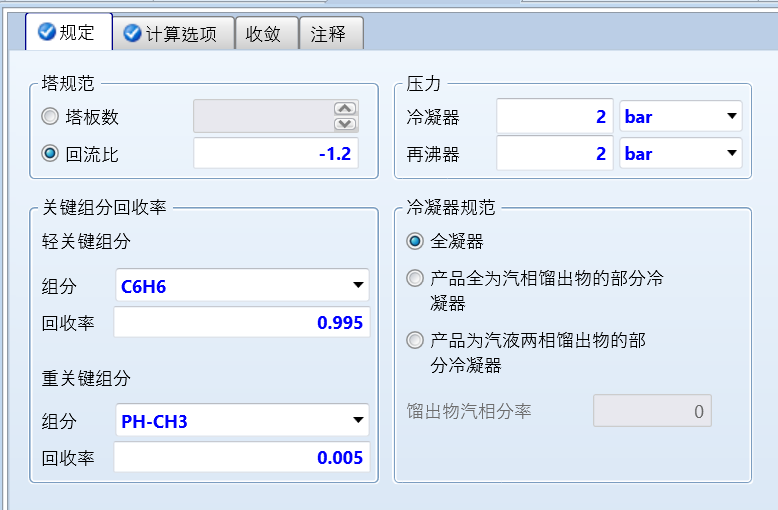This screenshot has height=510, width=778.
Task: Choose 产品为汽液两相馏出物的部分冷凝器 option
Action: coord(415,341)
